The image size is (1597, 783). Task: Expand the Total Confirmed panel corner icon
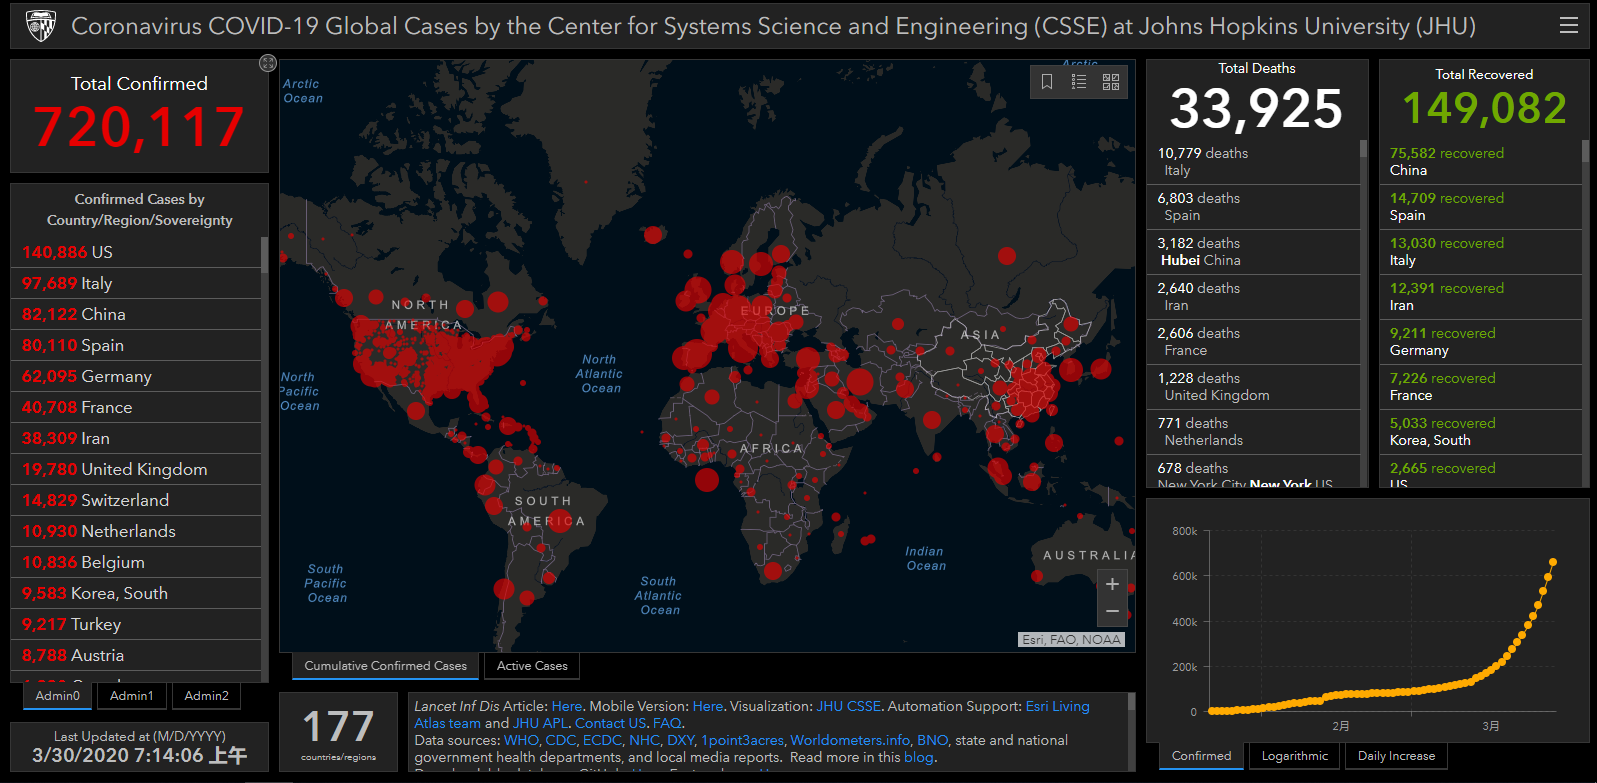tap(267, 63)
